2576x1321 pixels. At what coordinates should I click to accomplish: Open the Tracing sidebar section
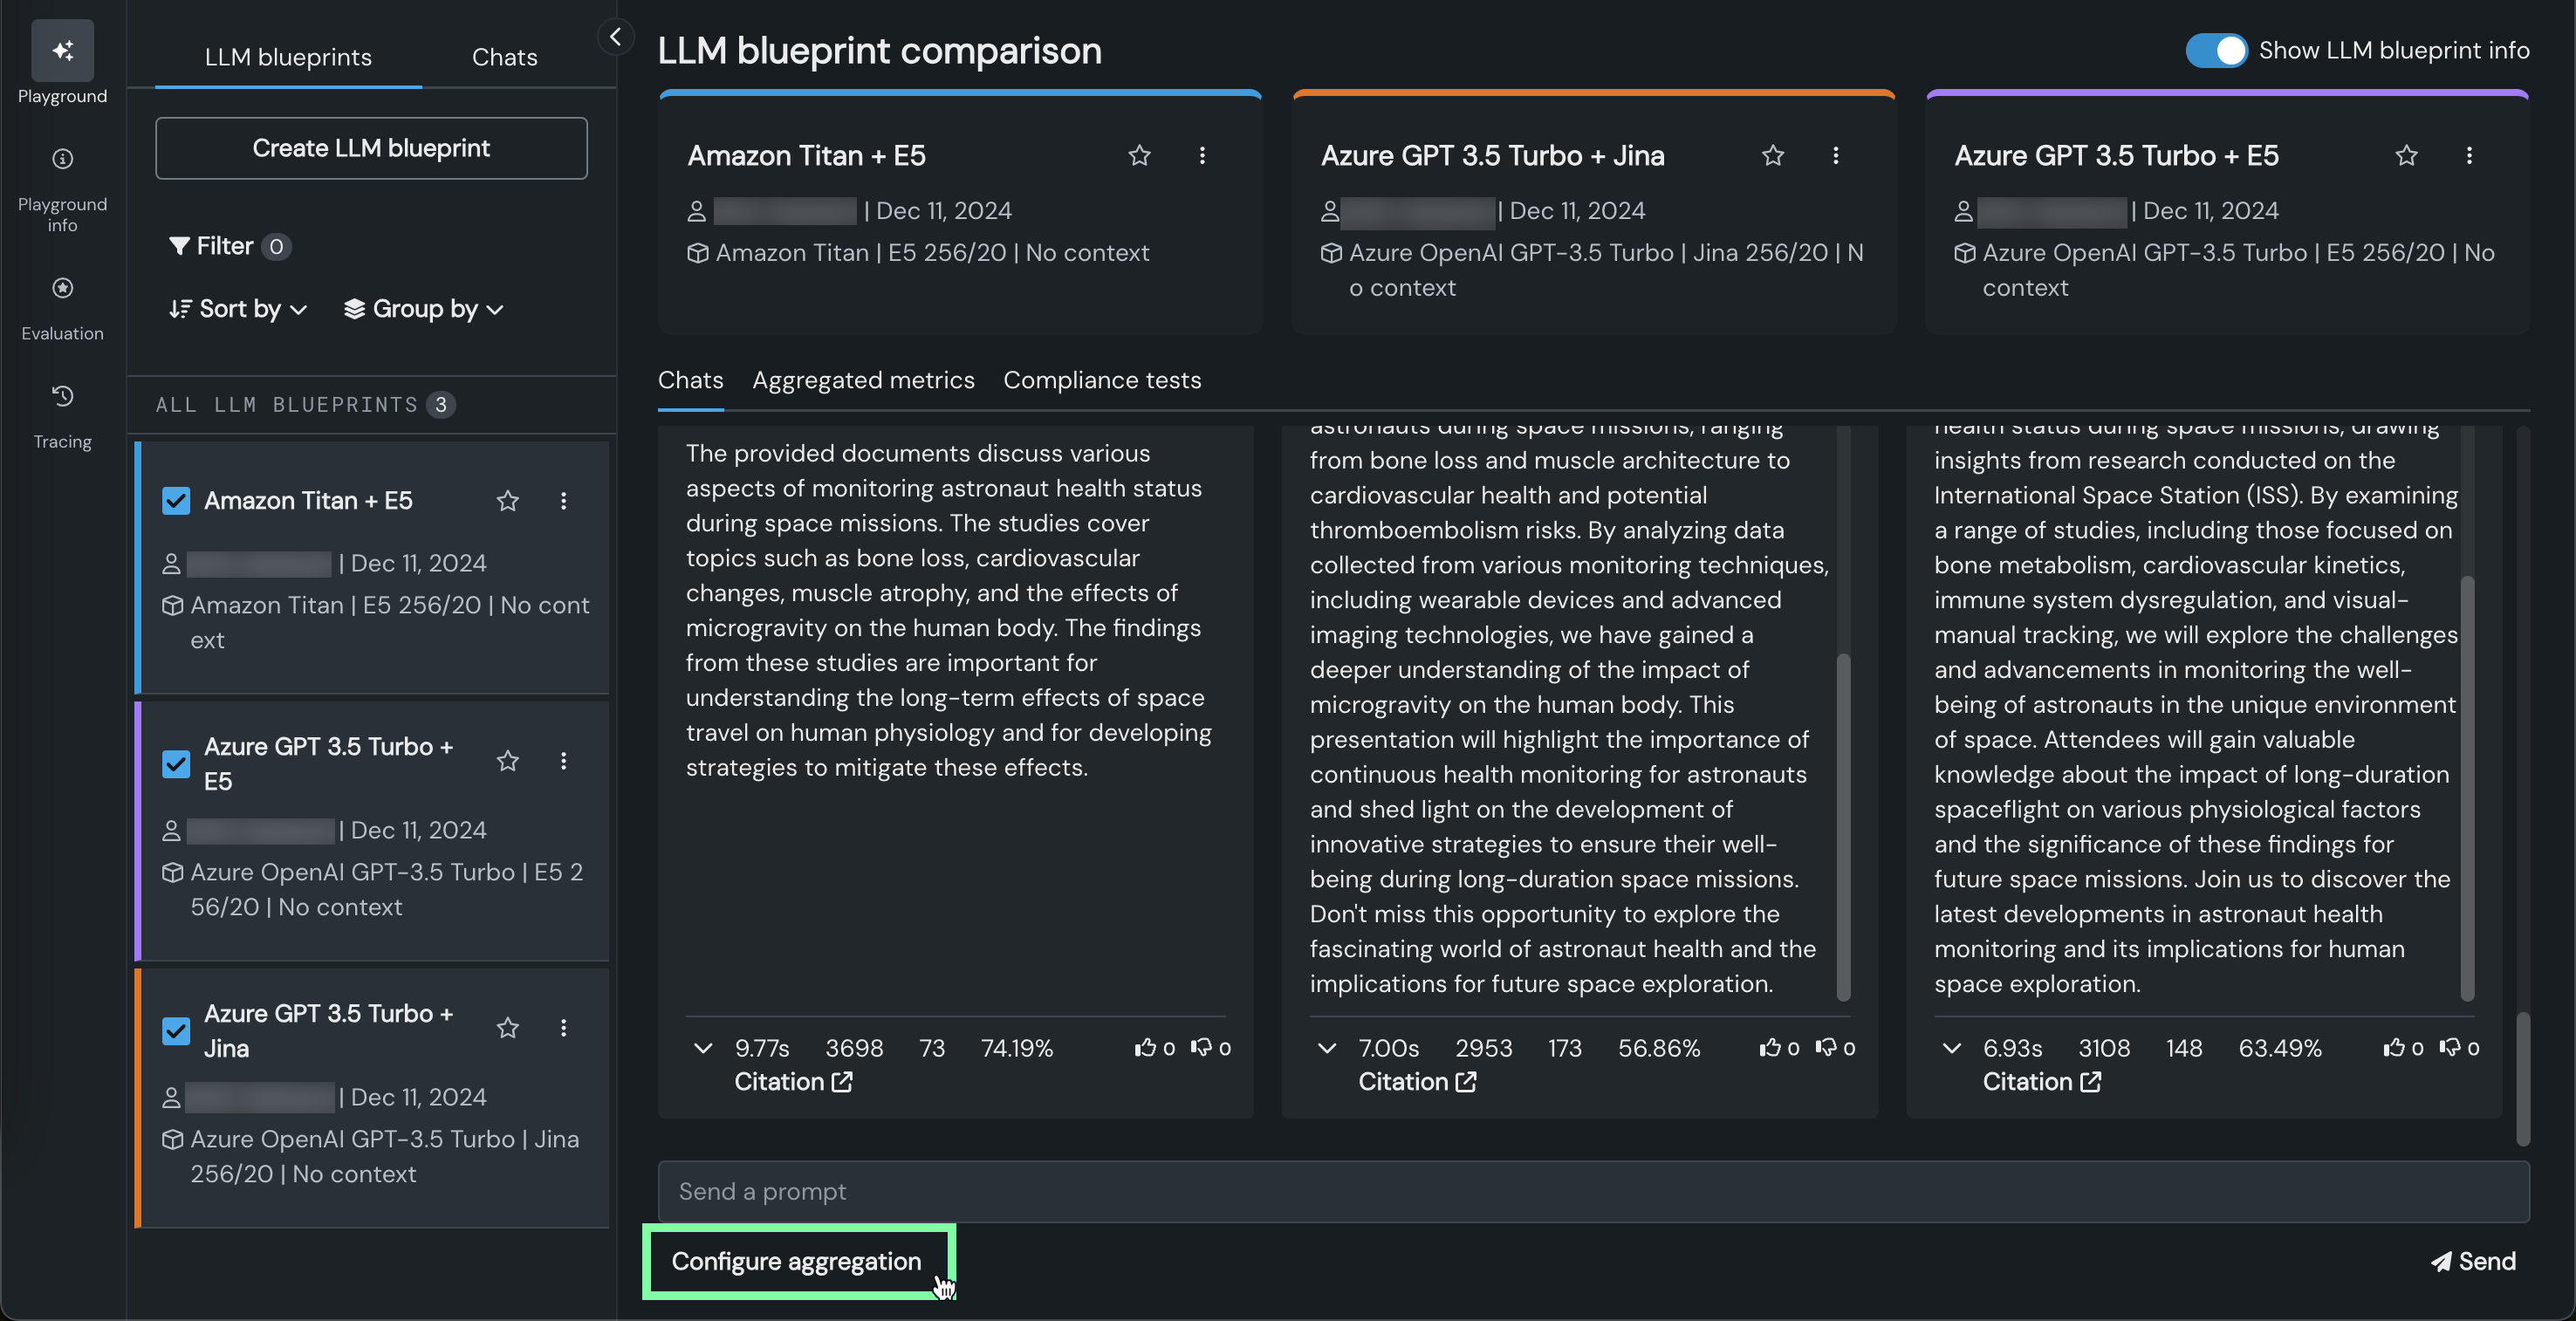tap(62, 397)
